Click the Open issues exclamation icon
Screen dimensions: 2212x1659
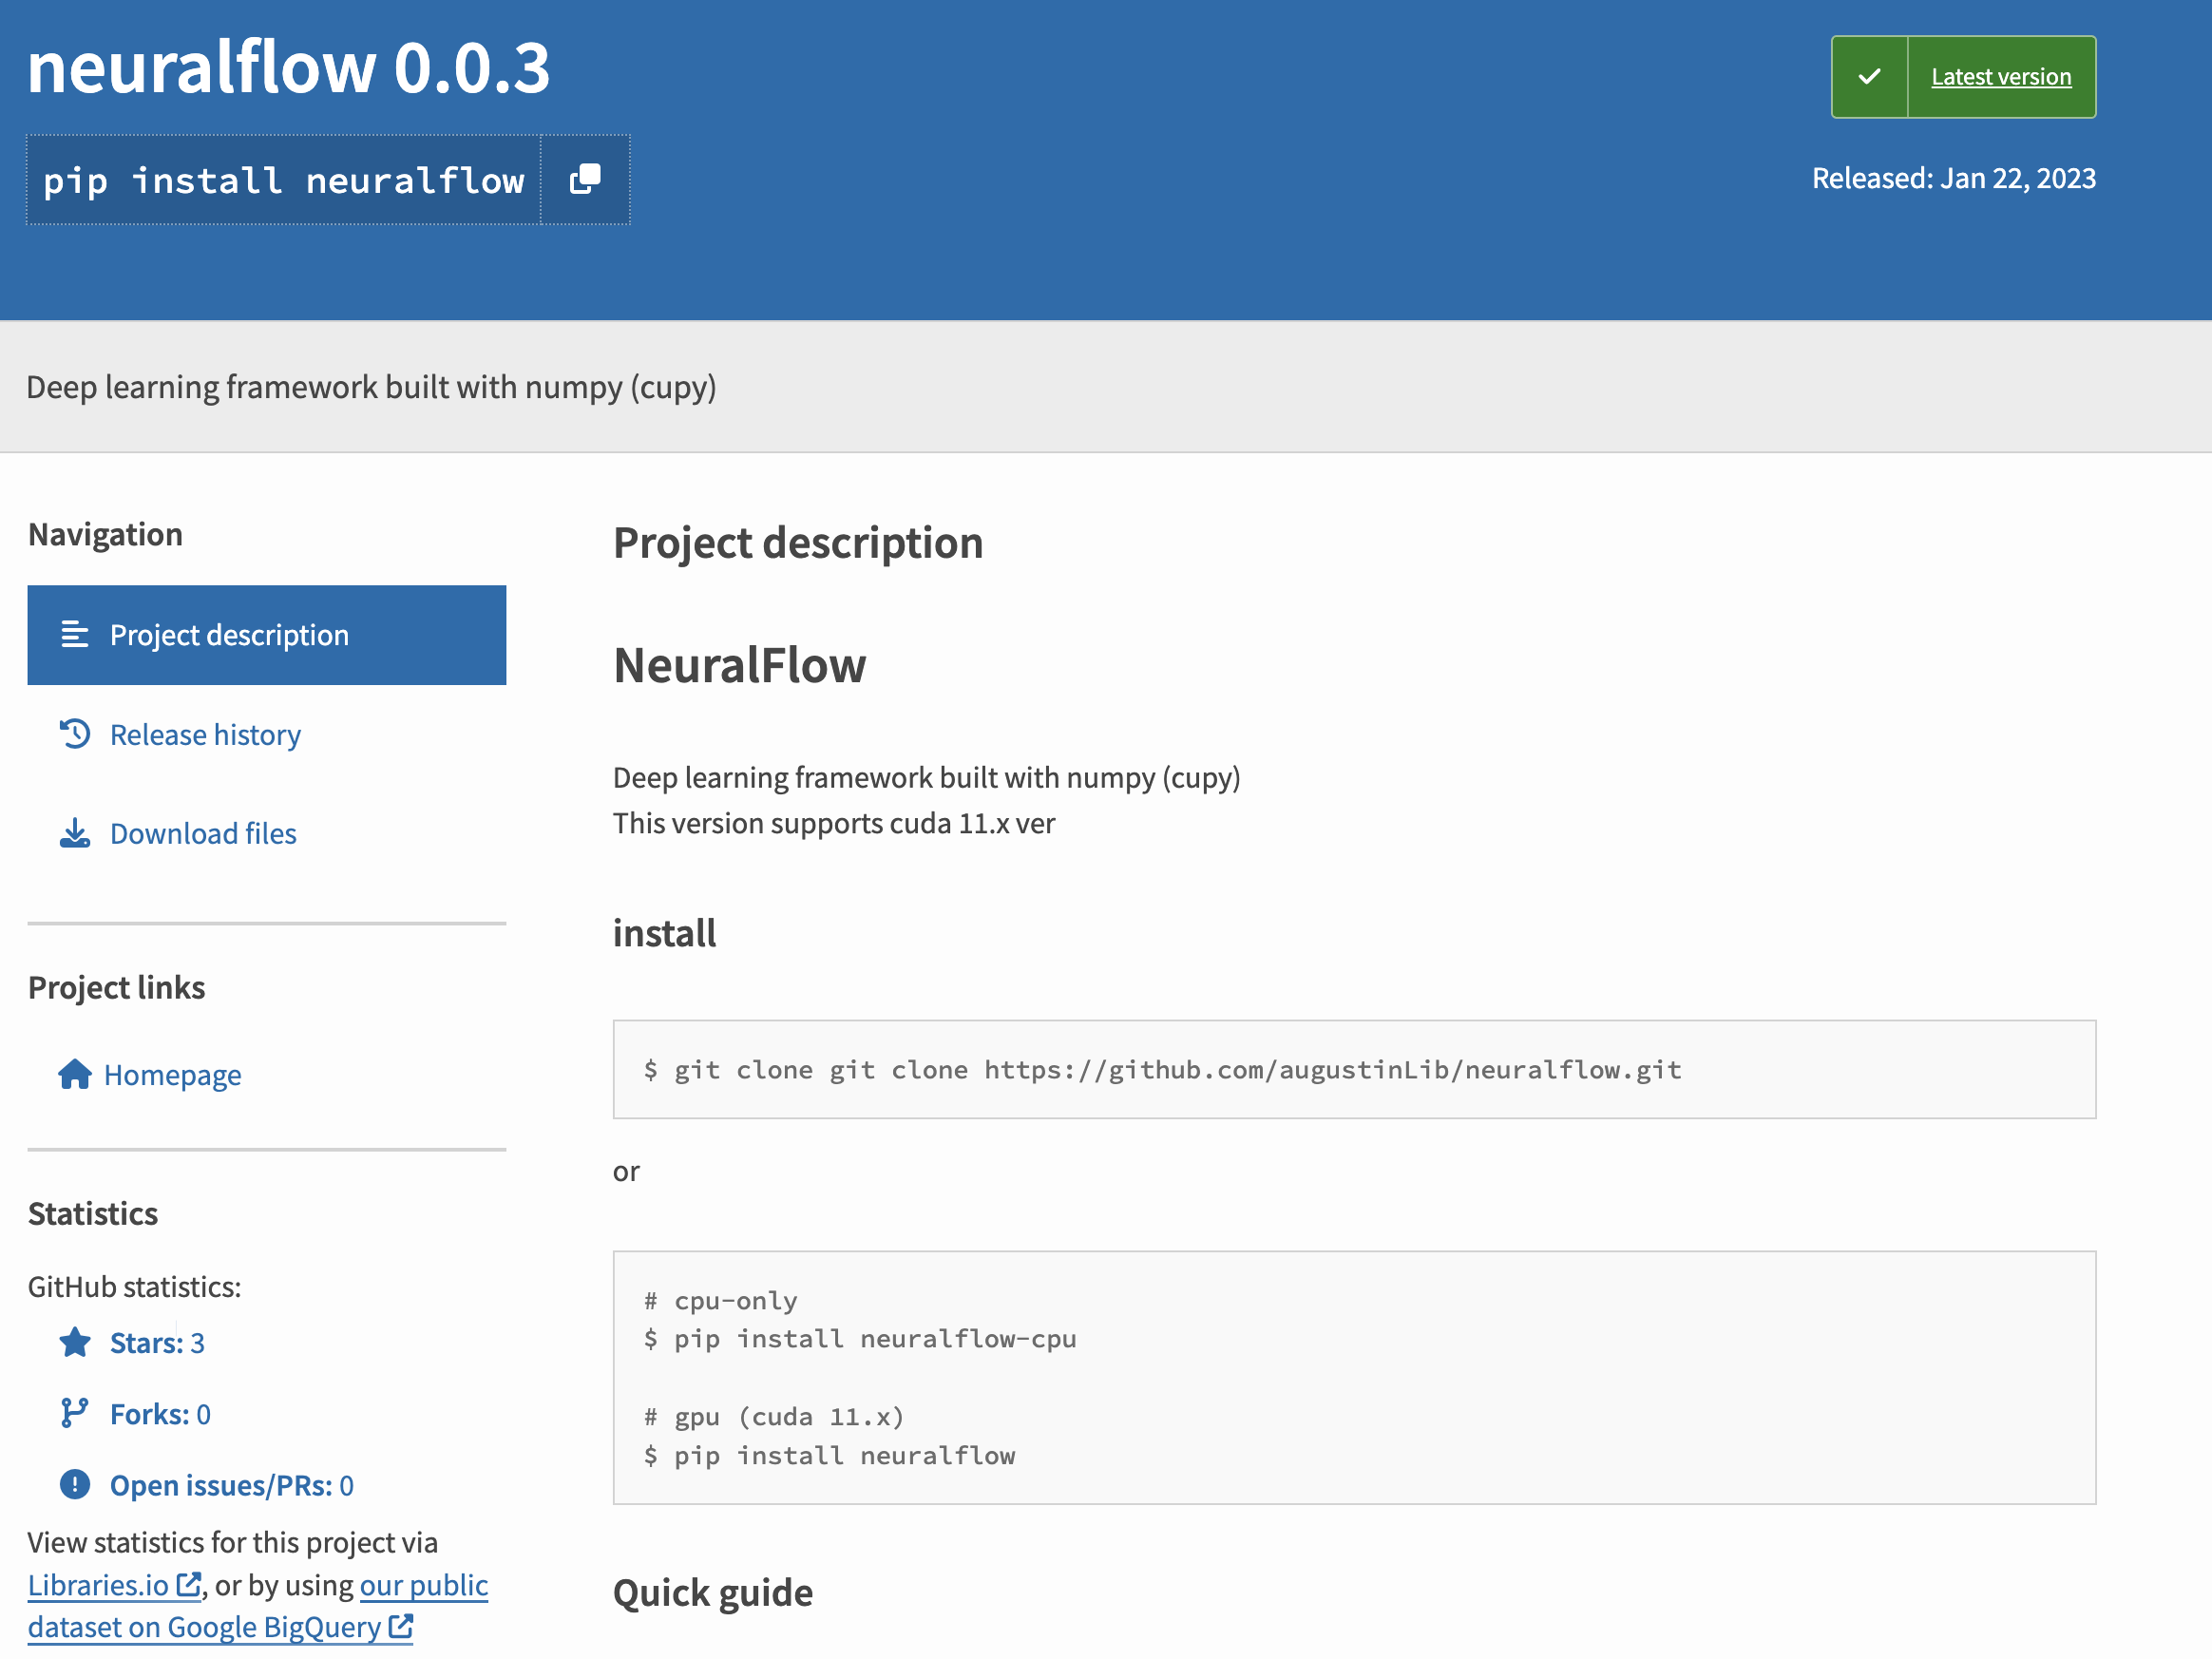point(75,1484)
